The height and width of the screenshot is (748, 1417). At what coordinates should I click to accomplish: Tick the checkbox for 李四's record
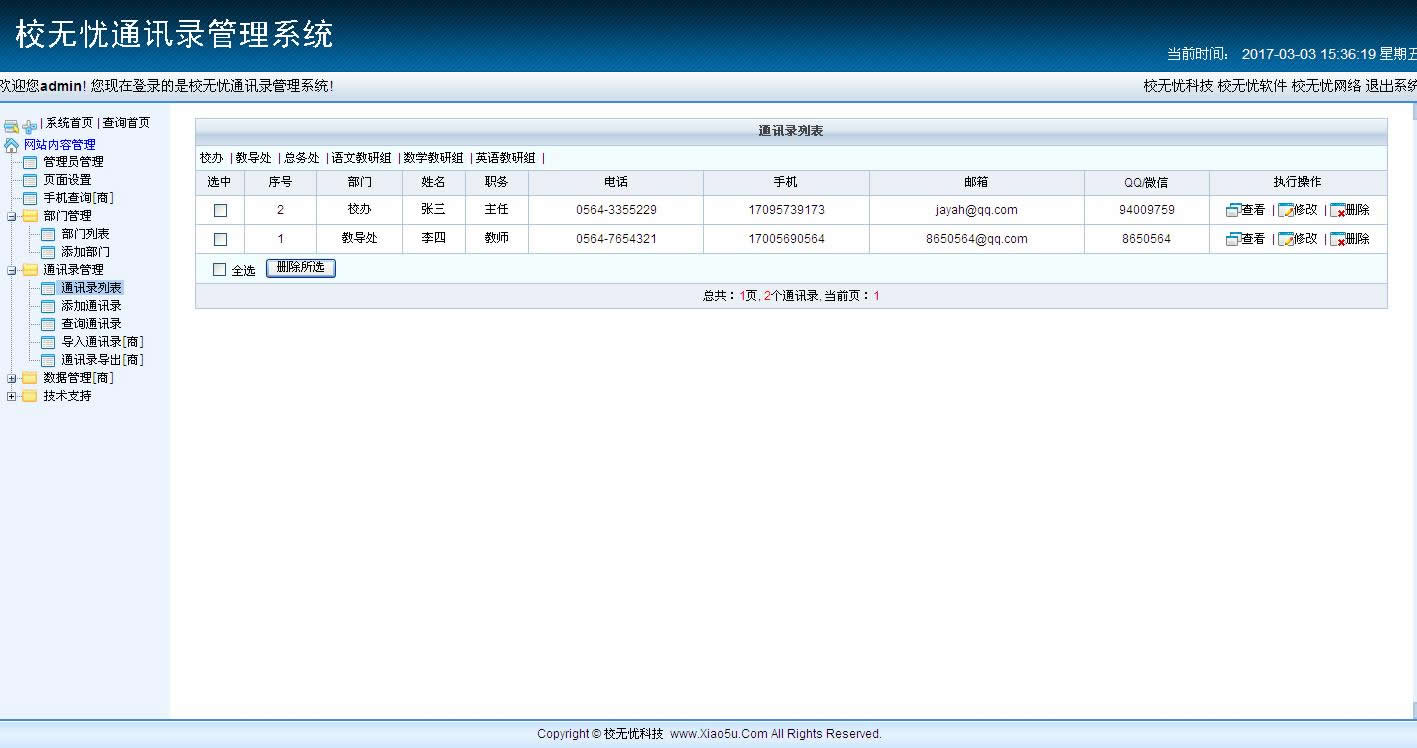221,239
